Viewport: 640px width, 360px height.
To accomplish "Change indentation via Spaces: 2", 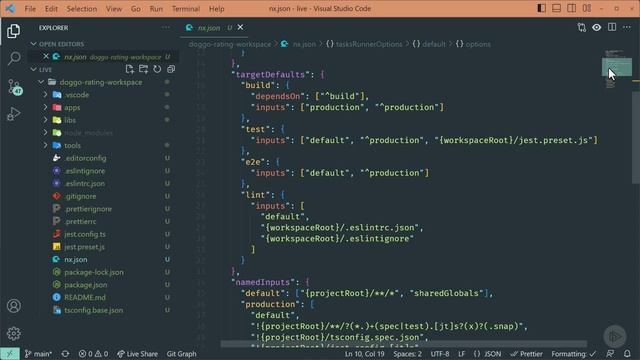I will [408, 354].
